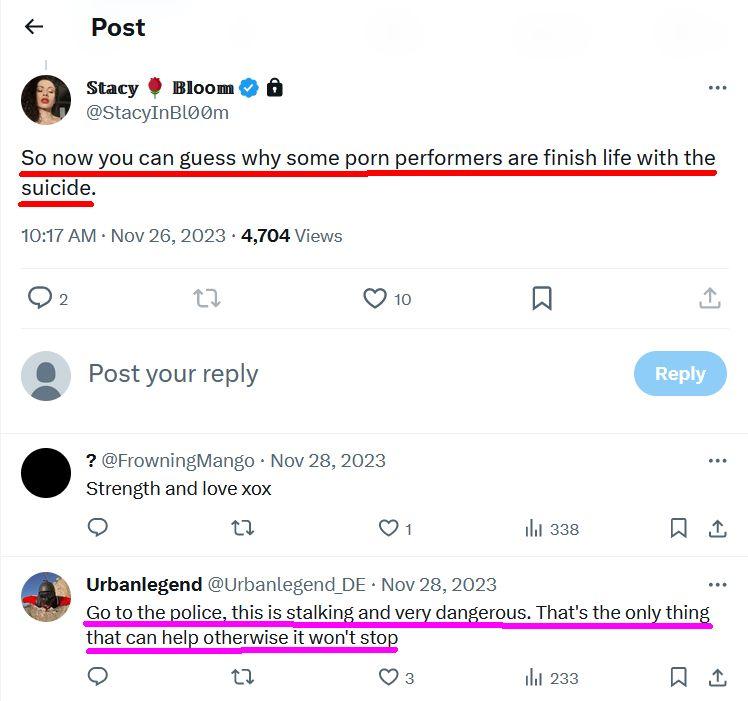Reply to the main post via comment icon
The width and height of the screenshot is (748, 701).
click(x=40, y=298)
